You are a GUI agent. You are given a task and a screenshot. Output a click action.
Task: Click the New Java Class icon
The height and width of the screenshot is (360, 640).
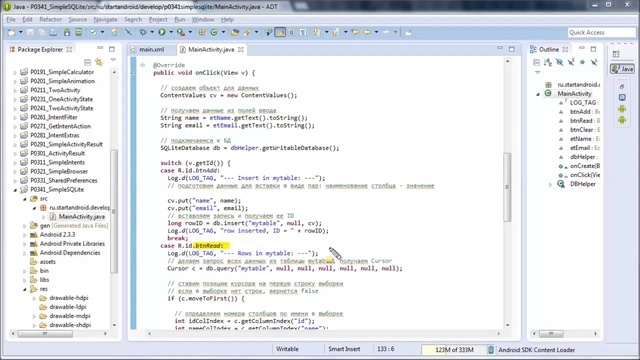214,32
